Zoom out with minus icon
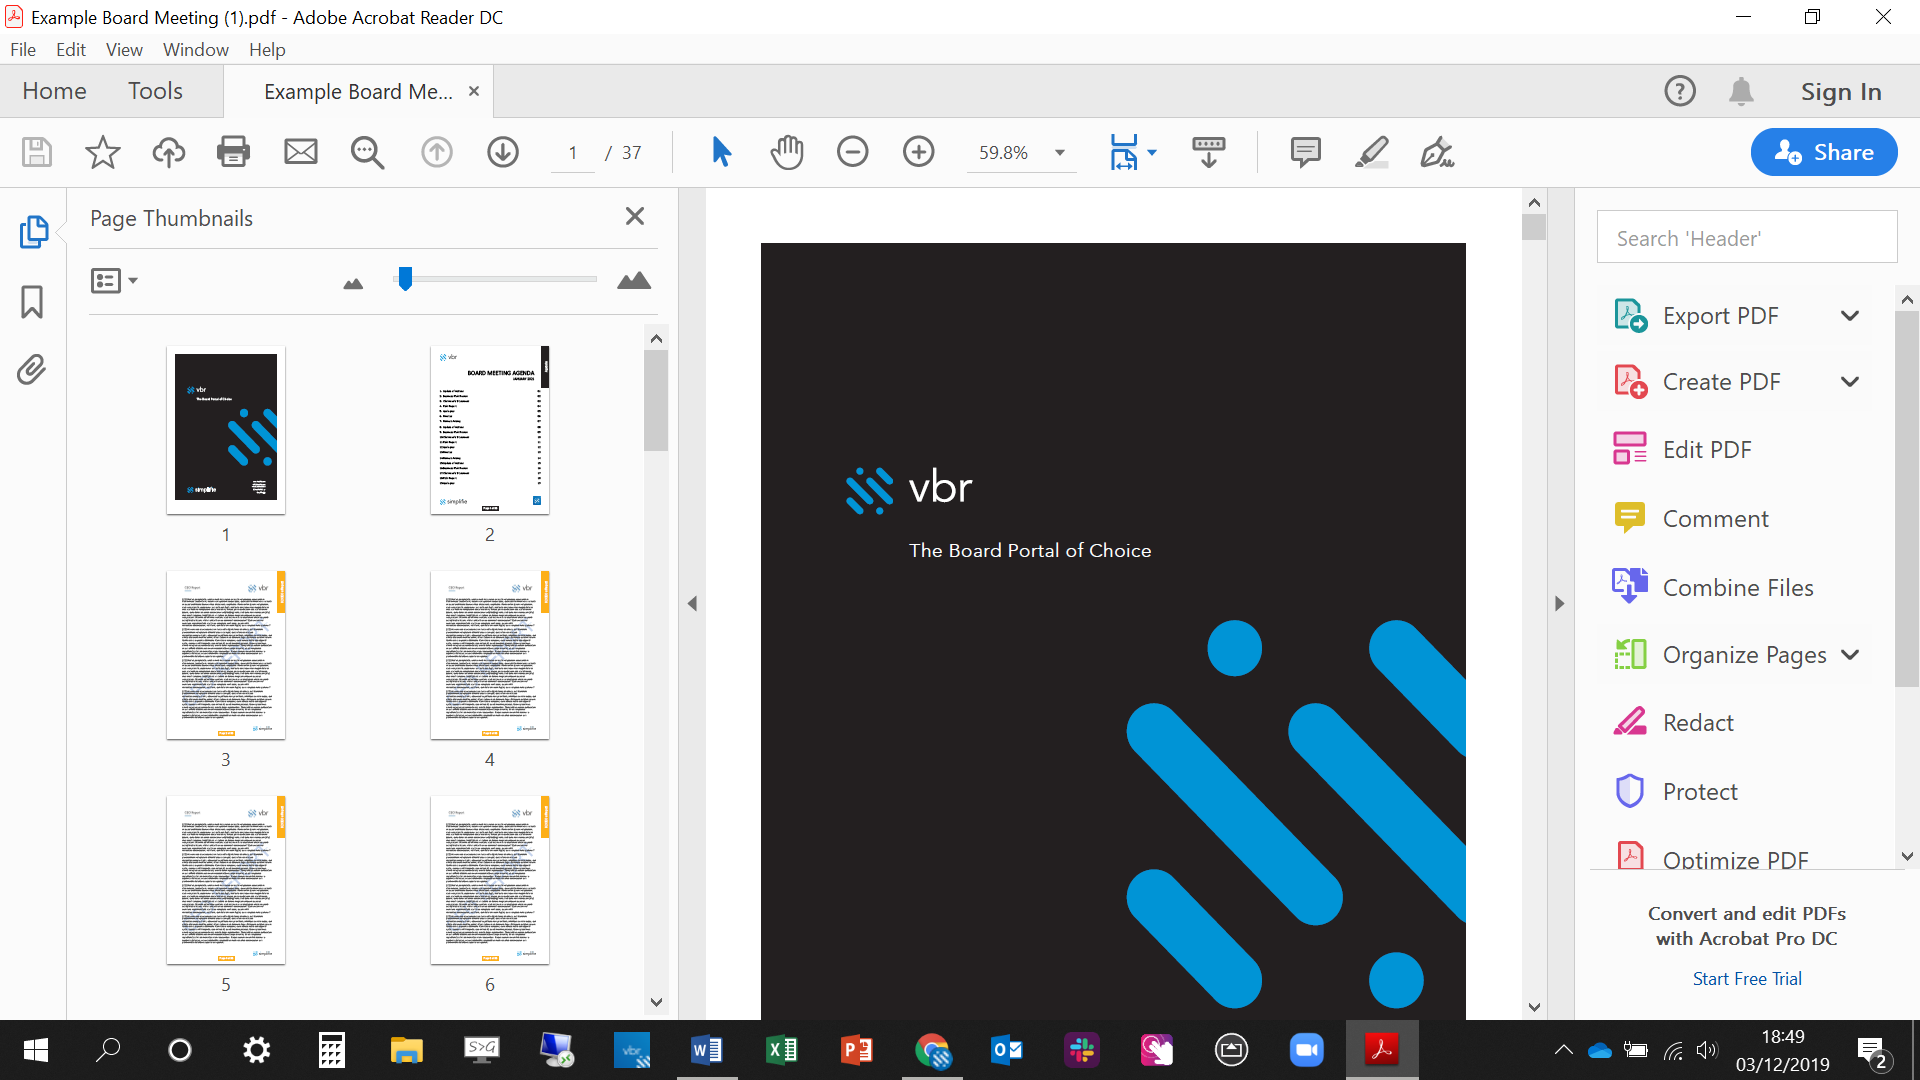1920x1080 pixels. pyautogui.click(x=852, y=152)
